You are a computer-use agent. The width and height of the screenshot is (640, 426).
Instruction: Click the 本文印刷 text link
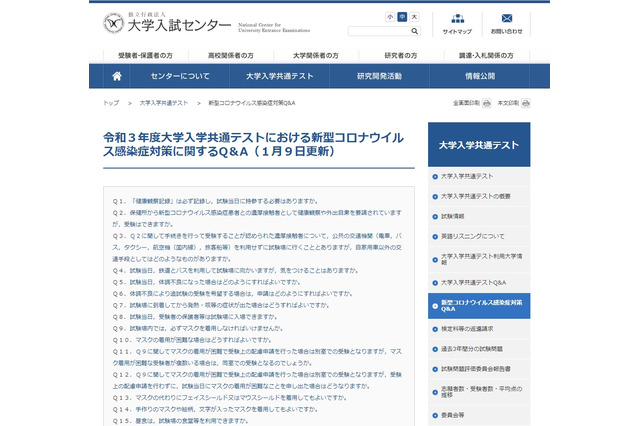(508, 103)
